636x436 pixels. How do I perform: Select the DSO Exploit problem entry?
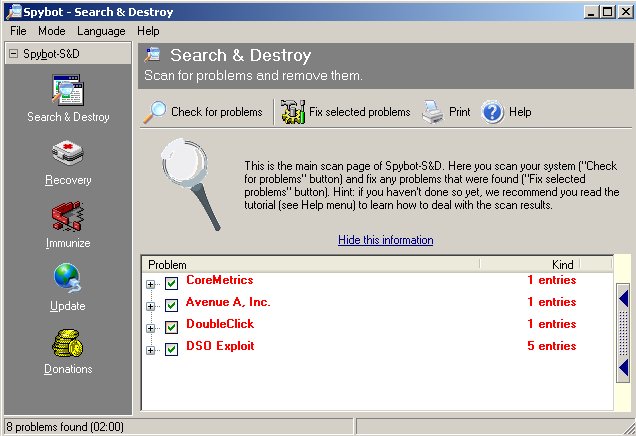[220, 346]
